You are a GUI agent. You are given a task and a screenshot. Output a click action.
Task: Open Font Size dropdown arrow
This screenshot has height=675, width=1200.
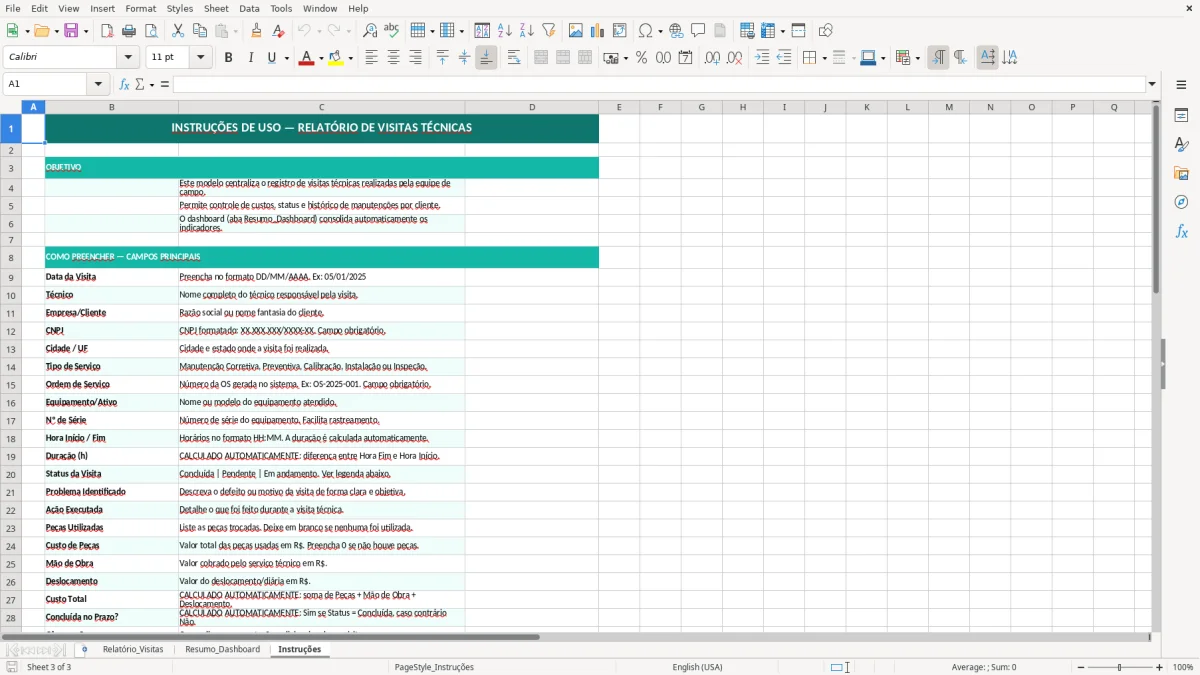click(201, 58)
